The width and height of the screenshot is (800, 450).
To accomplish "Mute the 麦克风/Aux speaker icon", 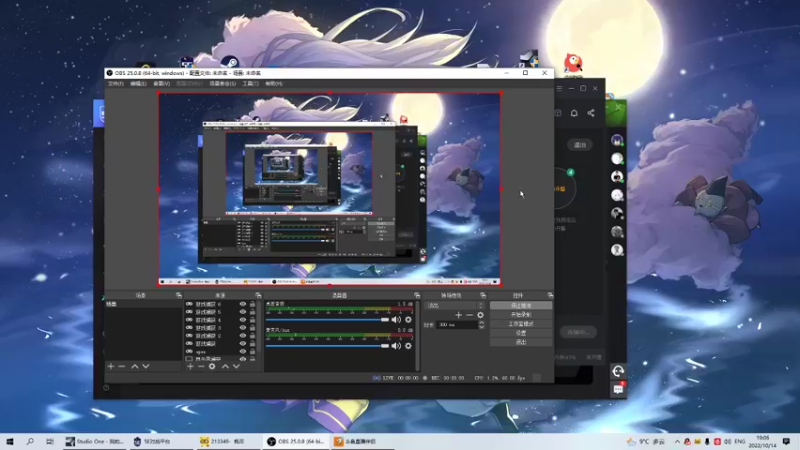I will pyautogui.click(x=396, y=345).
